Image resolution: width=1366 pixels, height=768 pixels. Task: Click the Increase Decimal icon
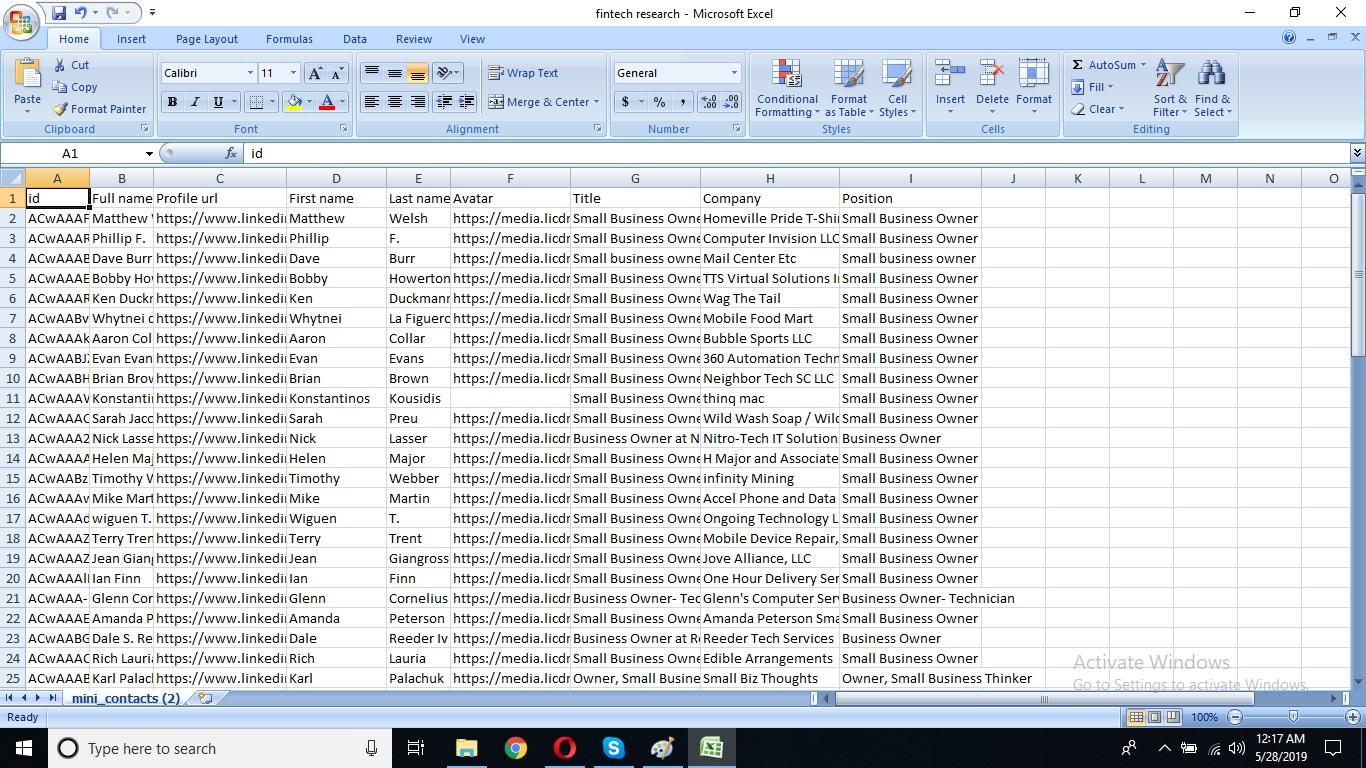707,102
